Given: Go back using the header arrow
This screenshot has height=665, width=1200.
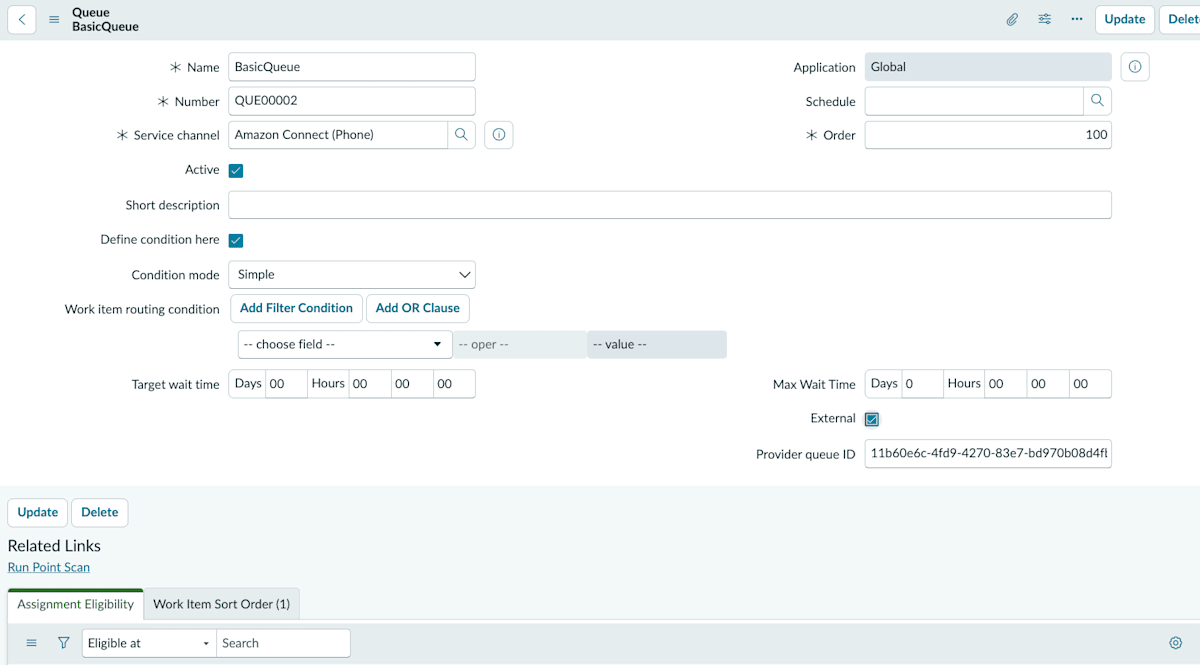Looking at the screenshot, I should pyautogui.click(x=22, y=19).
